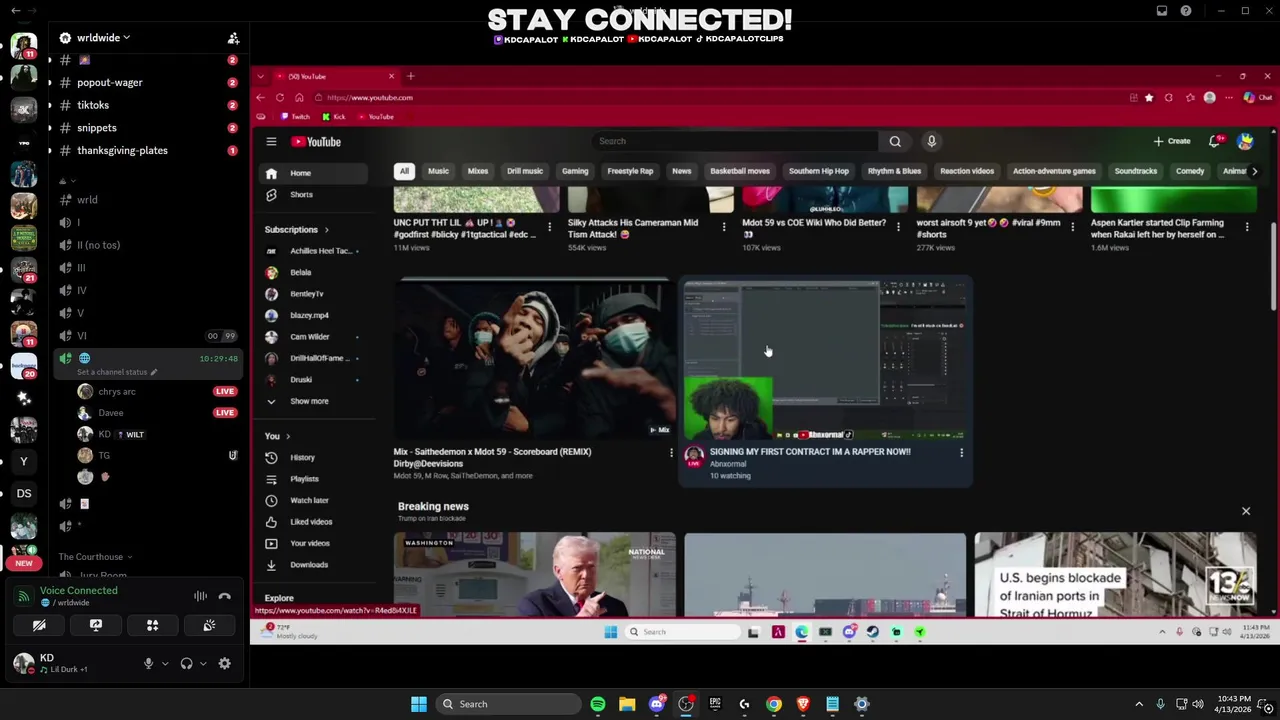Click Set a channel status

point(117,372)
